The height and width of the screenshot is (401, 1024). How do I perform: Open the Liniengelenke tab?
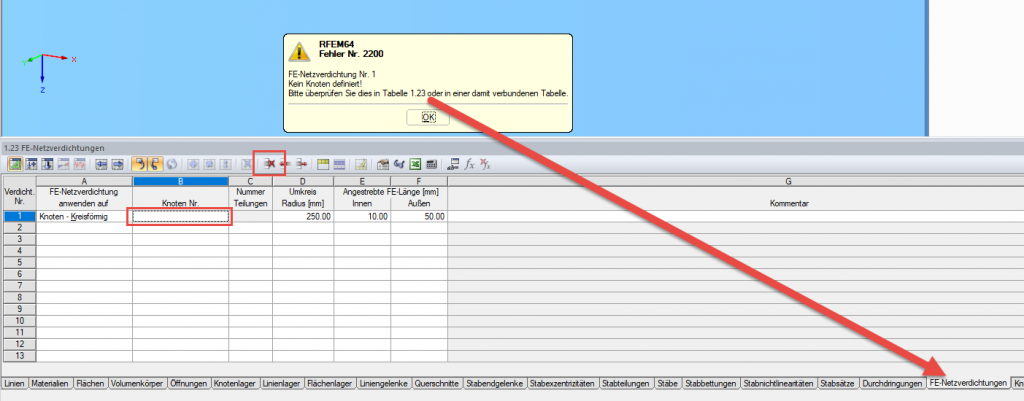383,383
